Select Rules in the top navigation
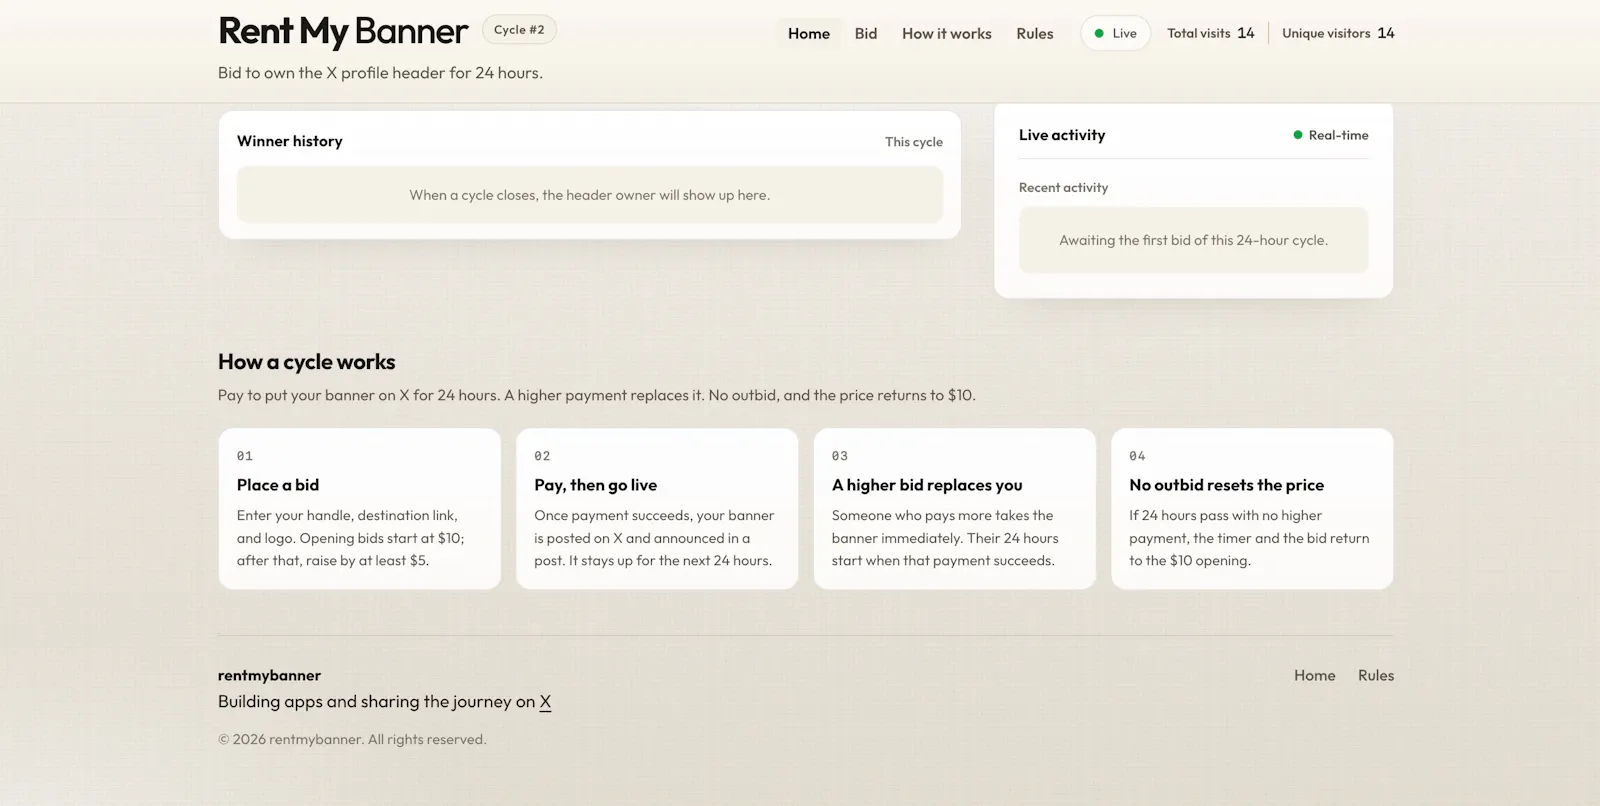Viewport: 1600px width, 806px height. click(x=1035, y=33)
